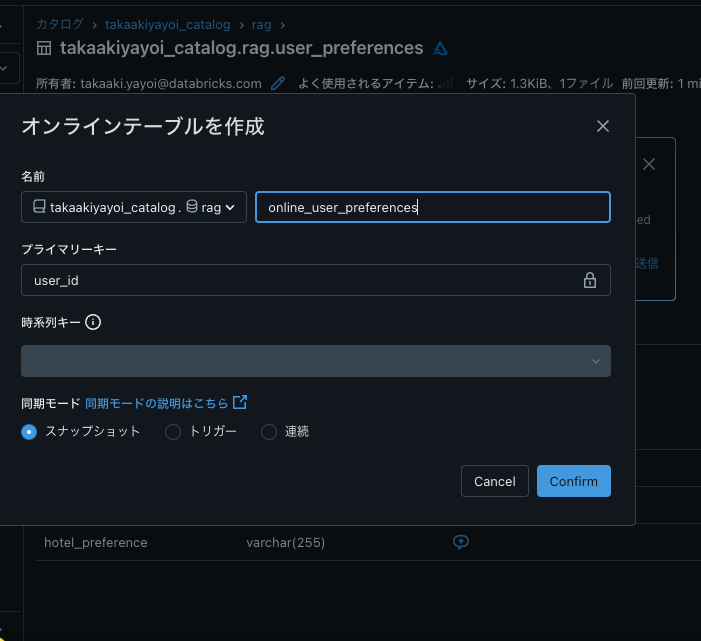Click the online table name input field
Screen dimensions: 701x641
pos(433,207)
